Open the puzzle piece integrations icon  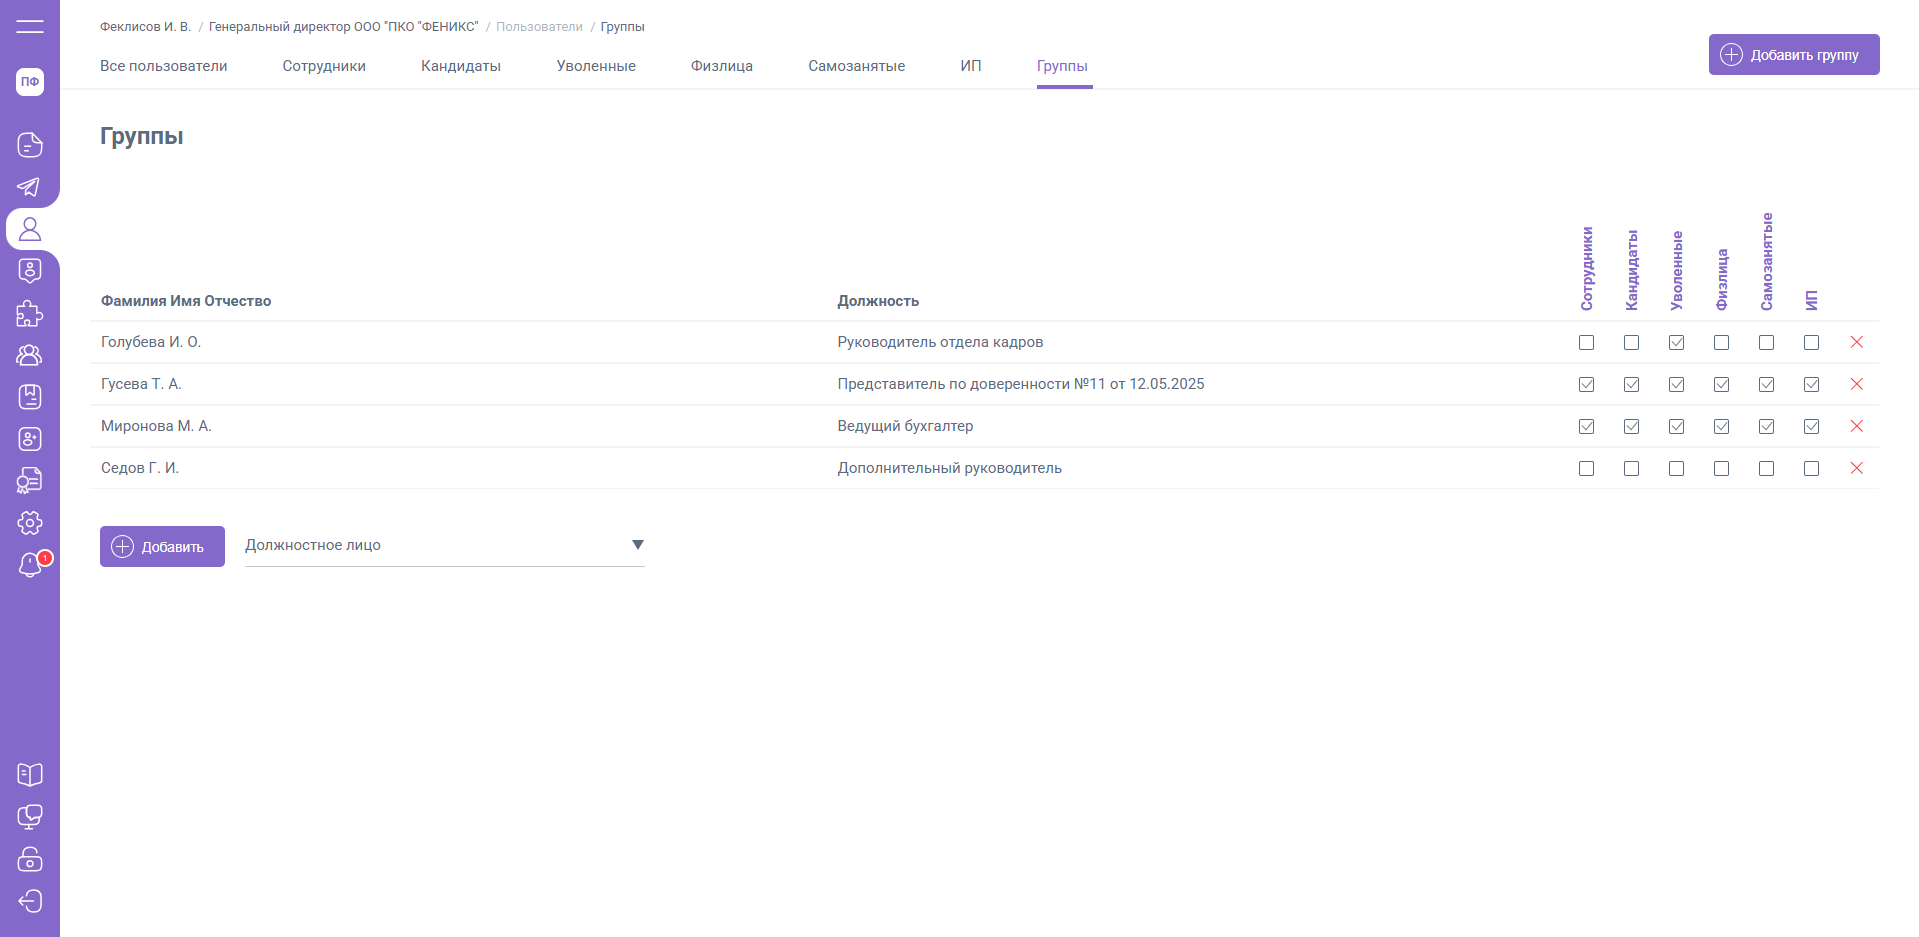click(30, 313)
